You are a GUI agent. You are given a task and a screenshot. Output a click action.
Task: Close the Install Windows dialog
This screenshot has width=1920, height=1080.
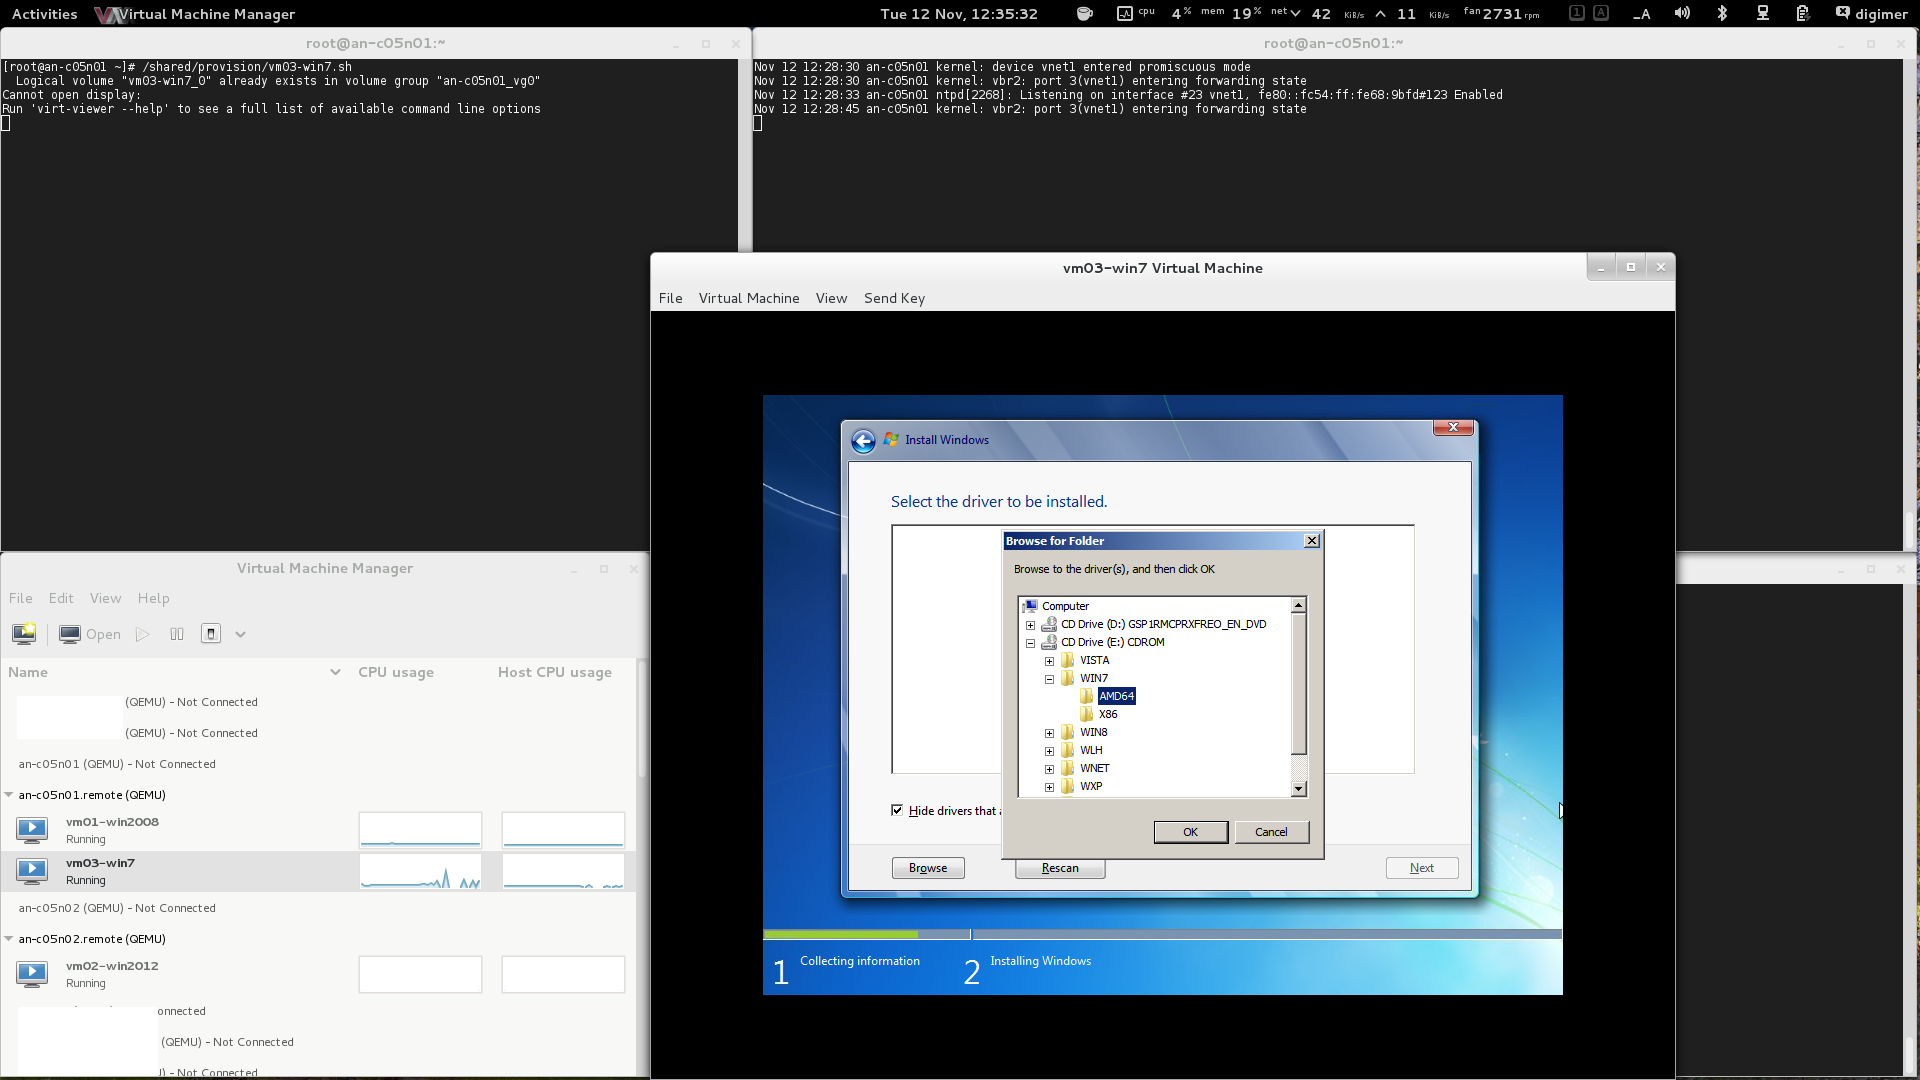click(1453, 427)
